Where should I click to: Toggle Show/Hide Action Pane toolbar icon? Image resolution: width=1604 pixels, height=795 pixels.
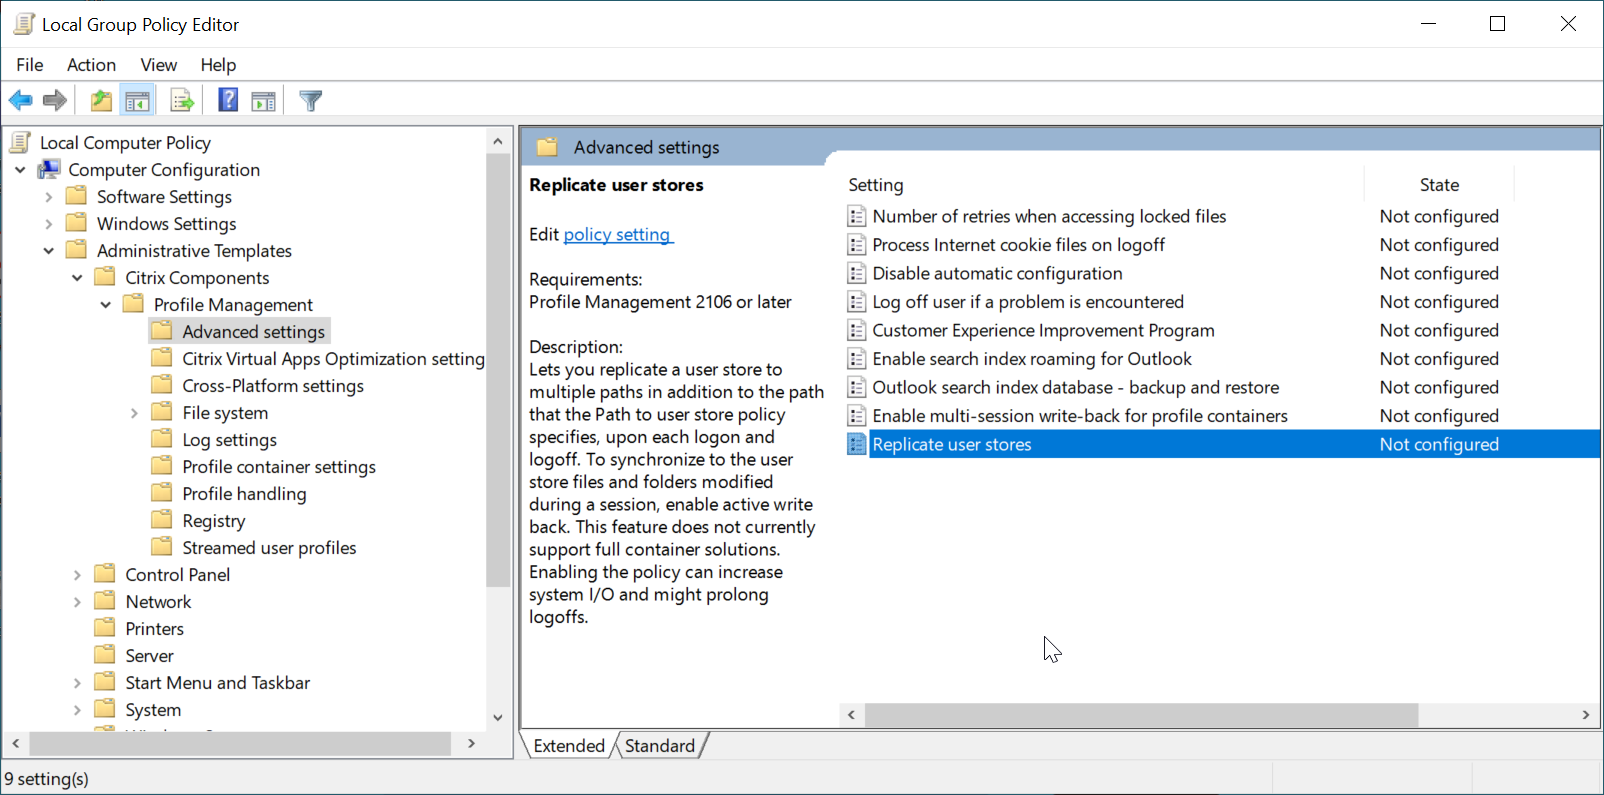click(264, 100)
